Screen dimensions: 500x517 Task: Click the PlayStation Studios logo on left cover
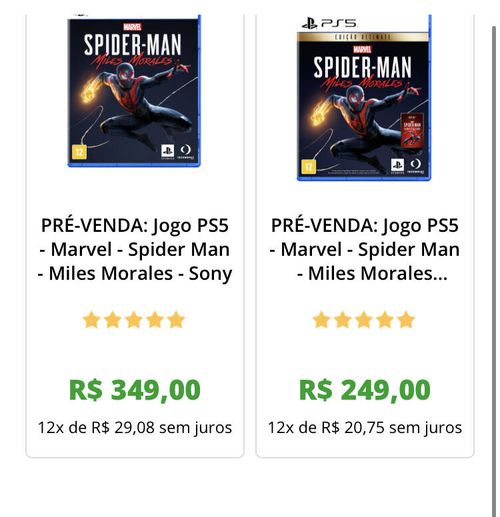[x=167, y=152]
